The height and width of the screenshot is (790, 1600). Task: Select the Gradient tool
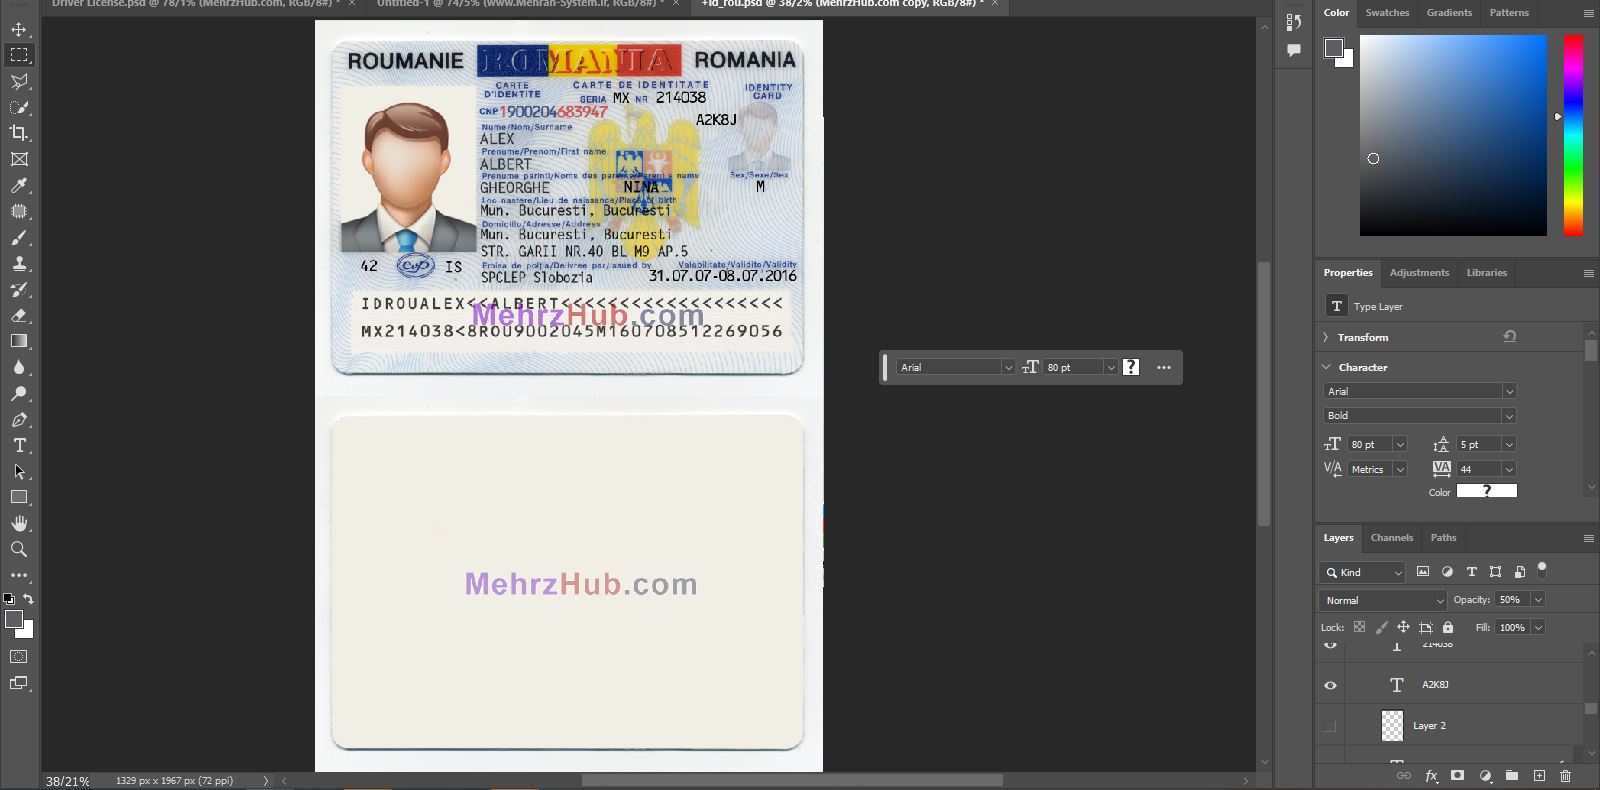(x=19, y=341)
